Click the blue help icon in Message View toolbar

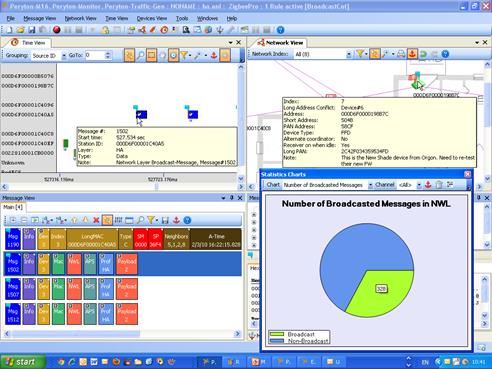click(187, 220)
